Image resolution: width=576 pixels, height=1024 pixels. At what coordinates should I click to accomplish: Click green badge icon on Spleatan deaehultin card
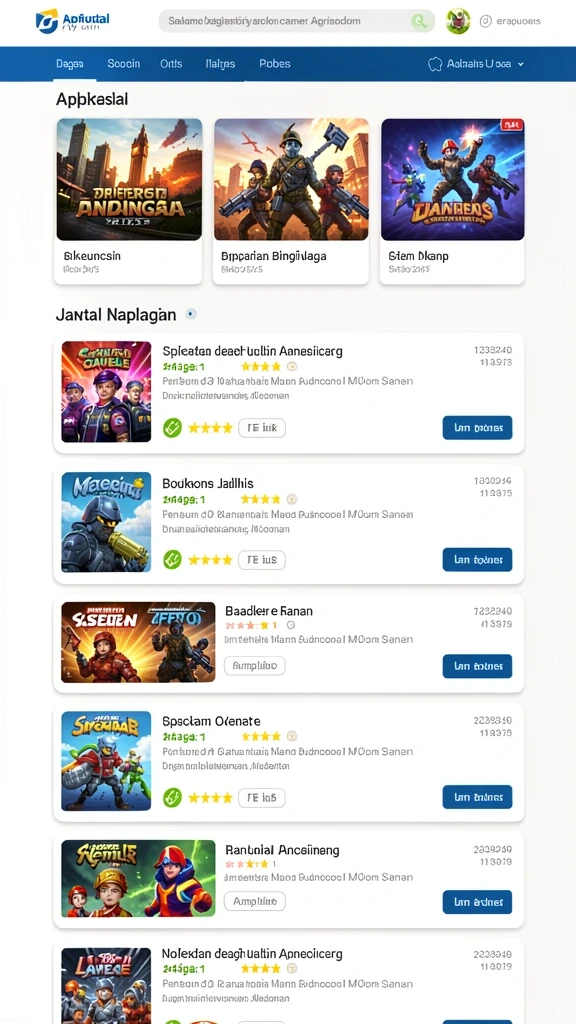click(x=172, y=428)
